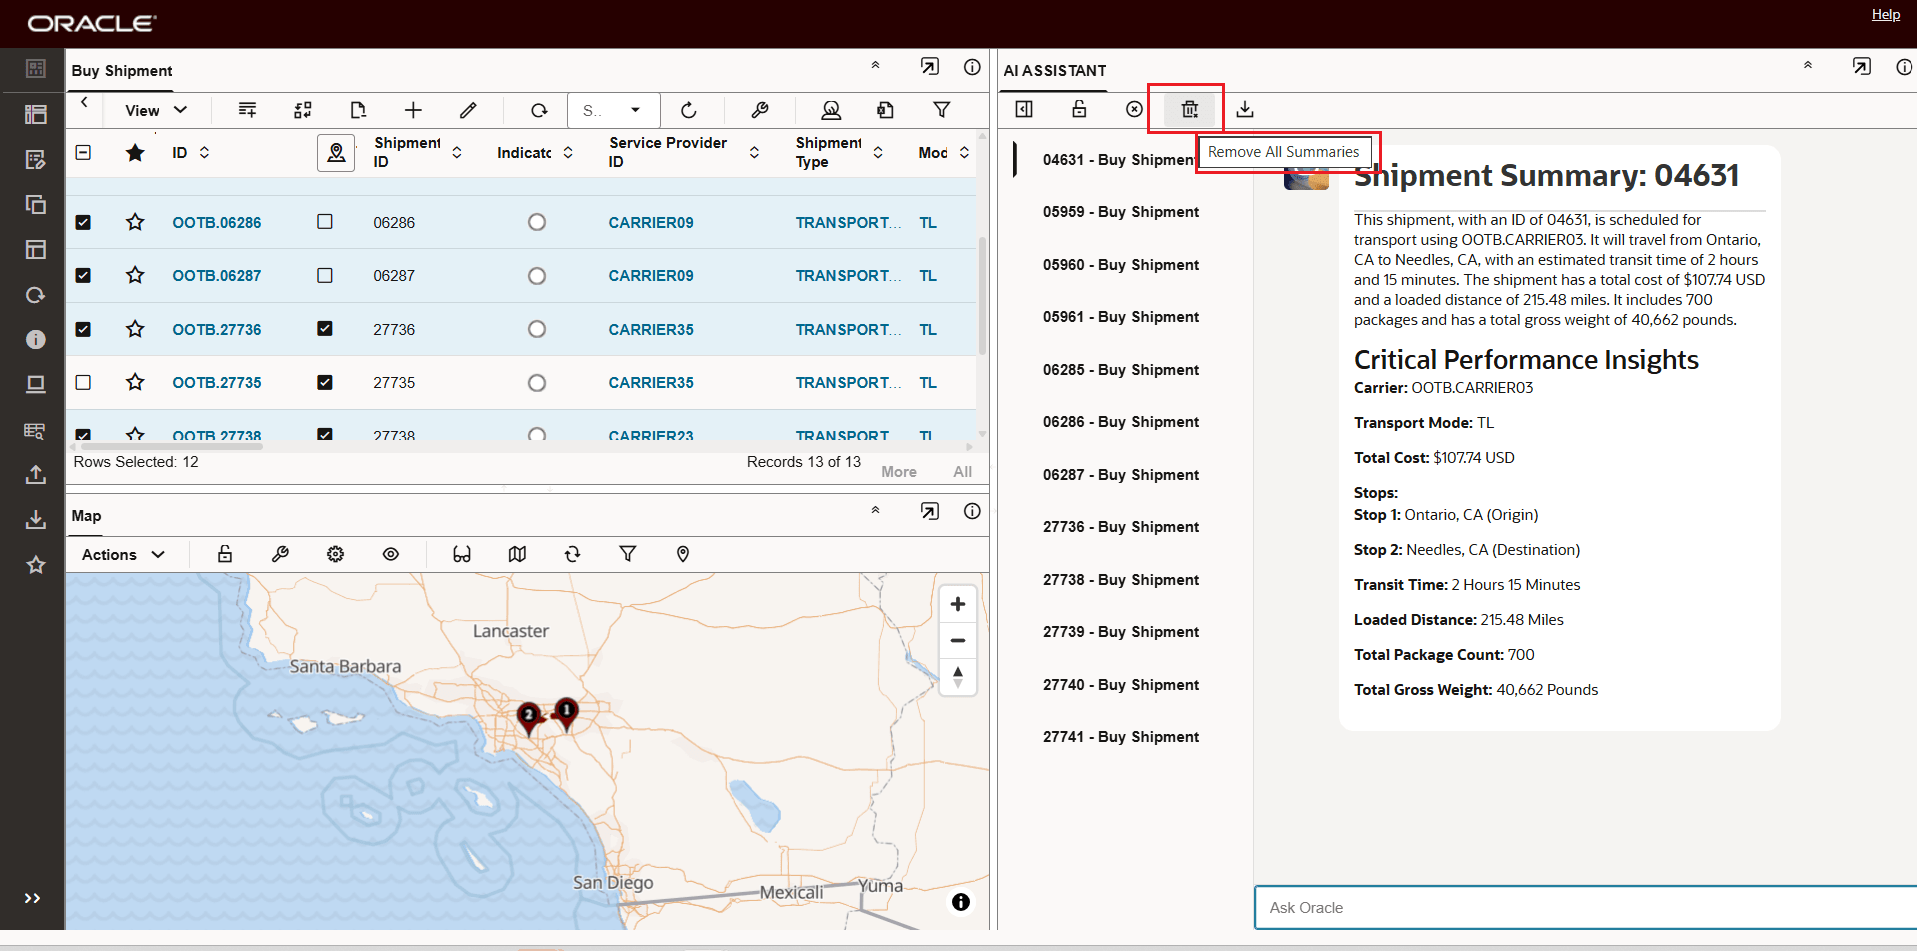Click the location pin icon in Map toolbar
The height and width of the screenshot is (951, 1917).
(683, 554)
